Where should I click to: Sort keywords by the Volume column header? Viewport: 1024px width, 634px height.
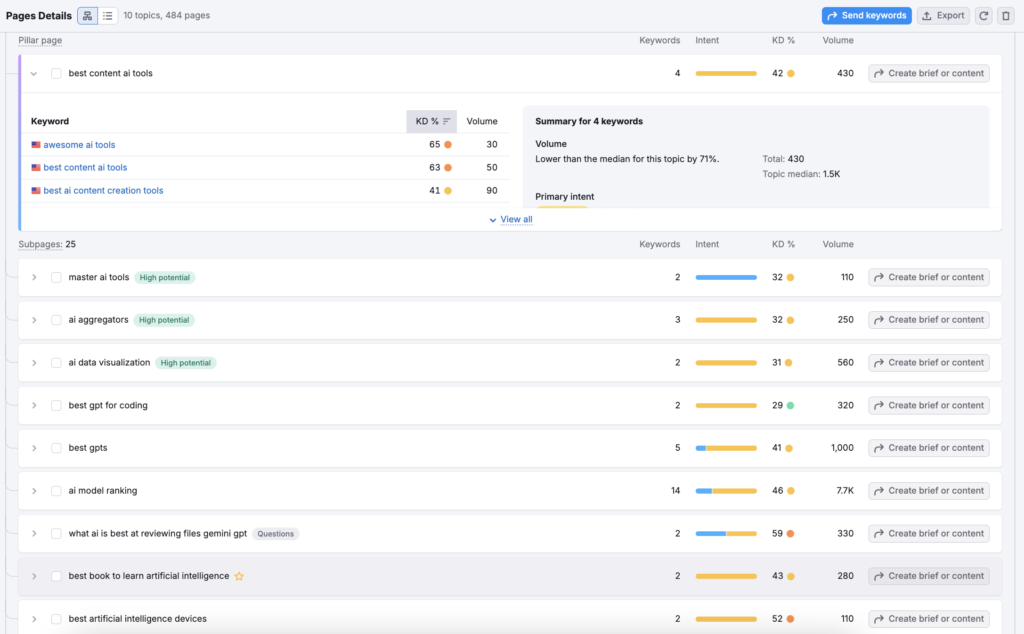482,121
